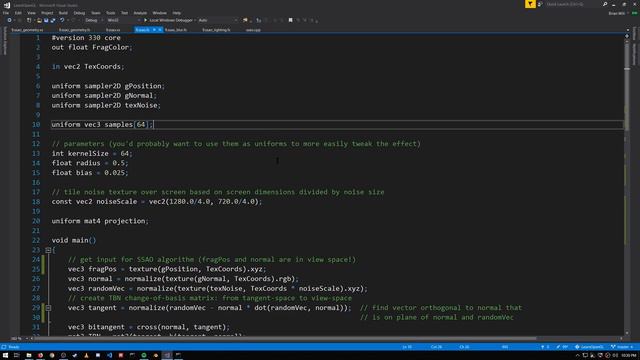
Task: Click the Task View taskbar icon
Action: pyautogui.click(x=17, y=356)
